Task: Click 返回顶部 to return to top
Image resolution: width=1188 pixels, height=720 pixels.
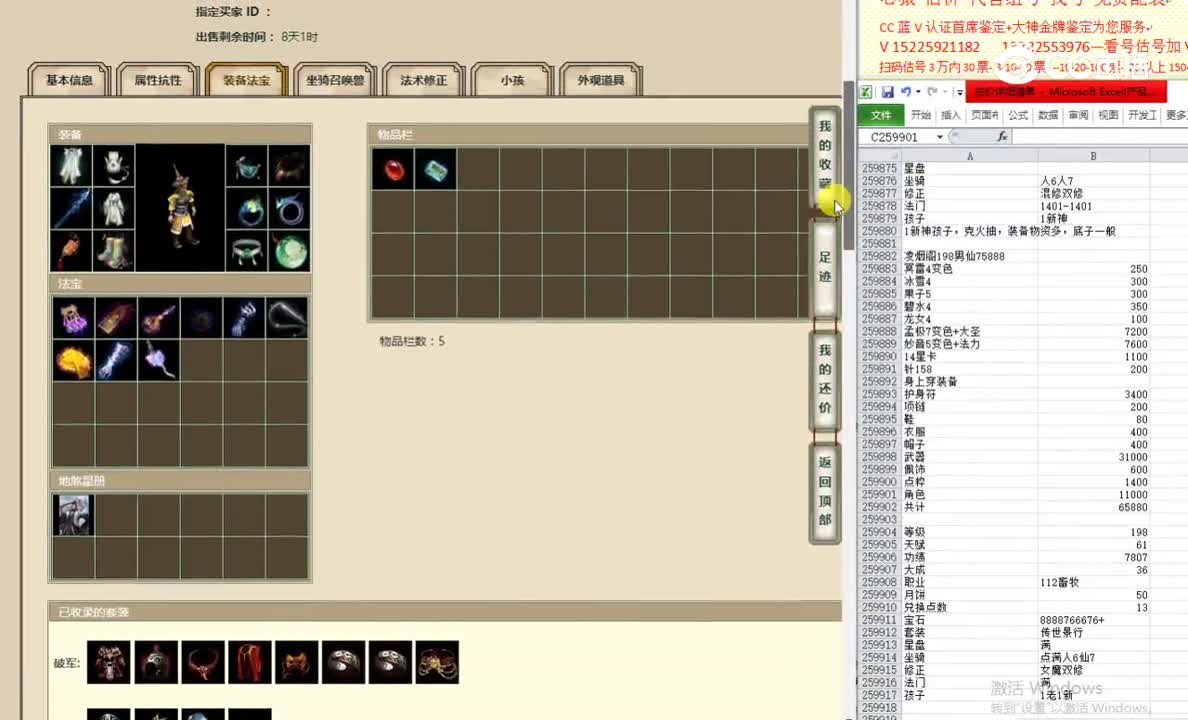Action: coord(824,491)
